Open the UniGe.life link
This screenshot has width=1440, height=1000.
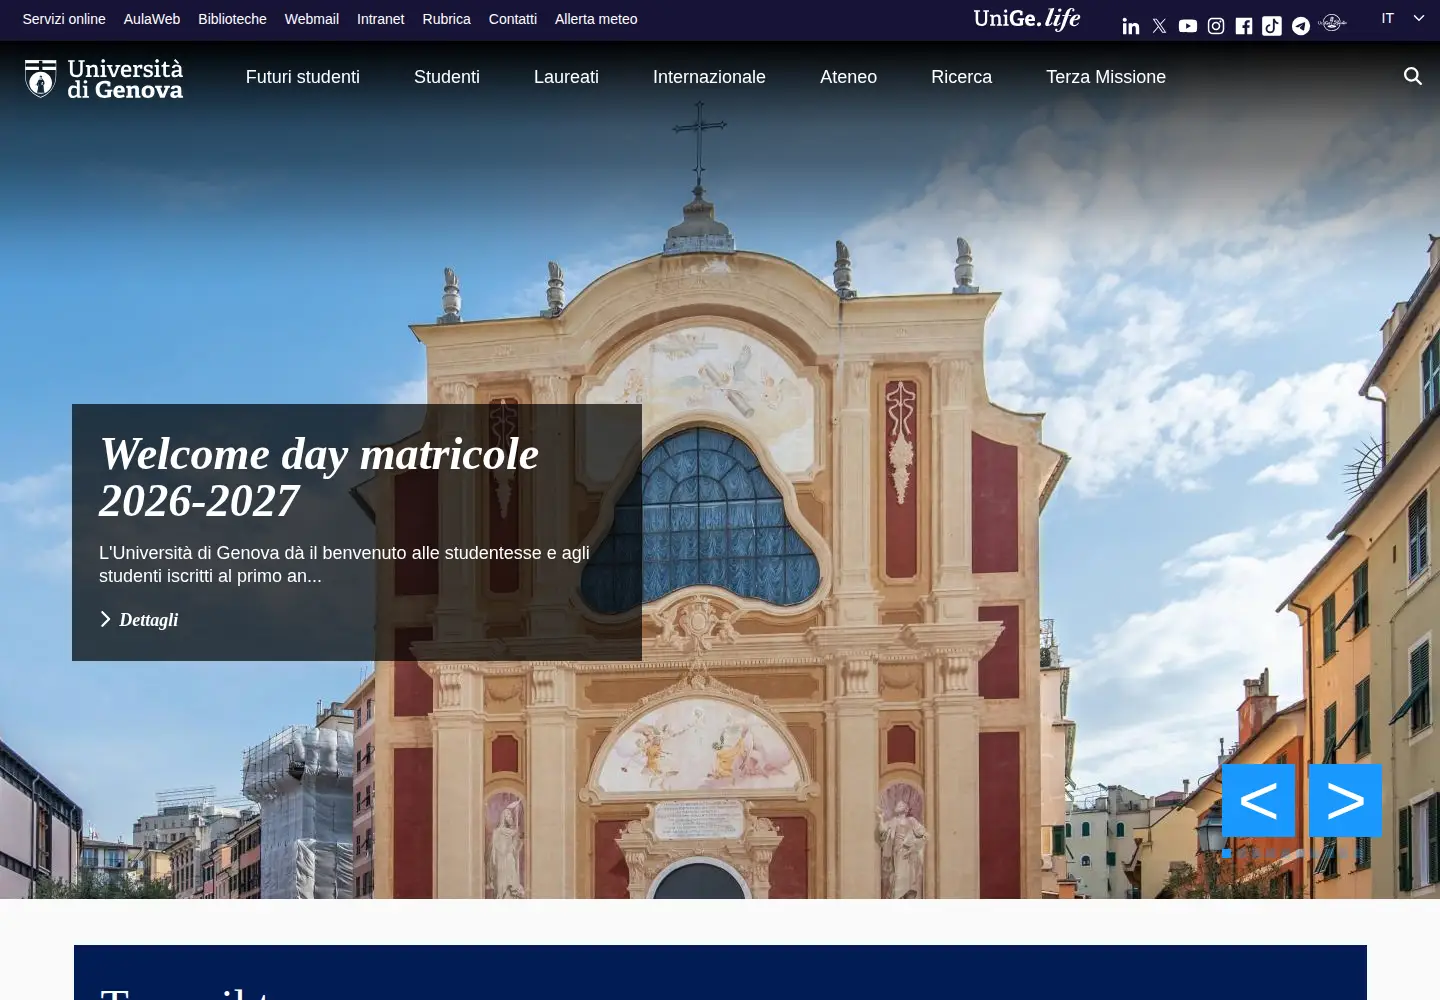(x=1027, y=19)
